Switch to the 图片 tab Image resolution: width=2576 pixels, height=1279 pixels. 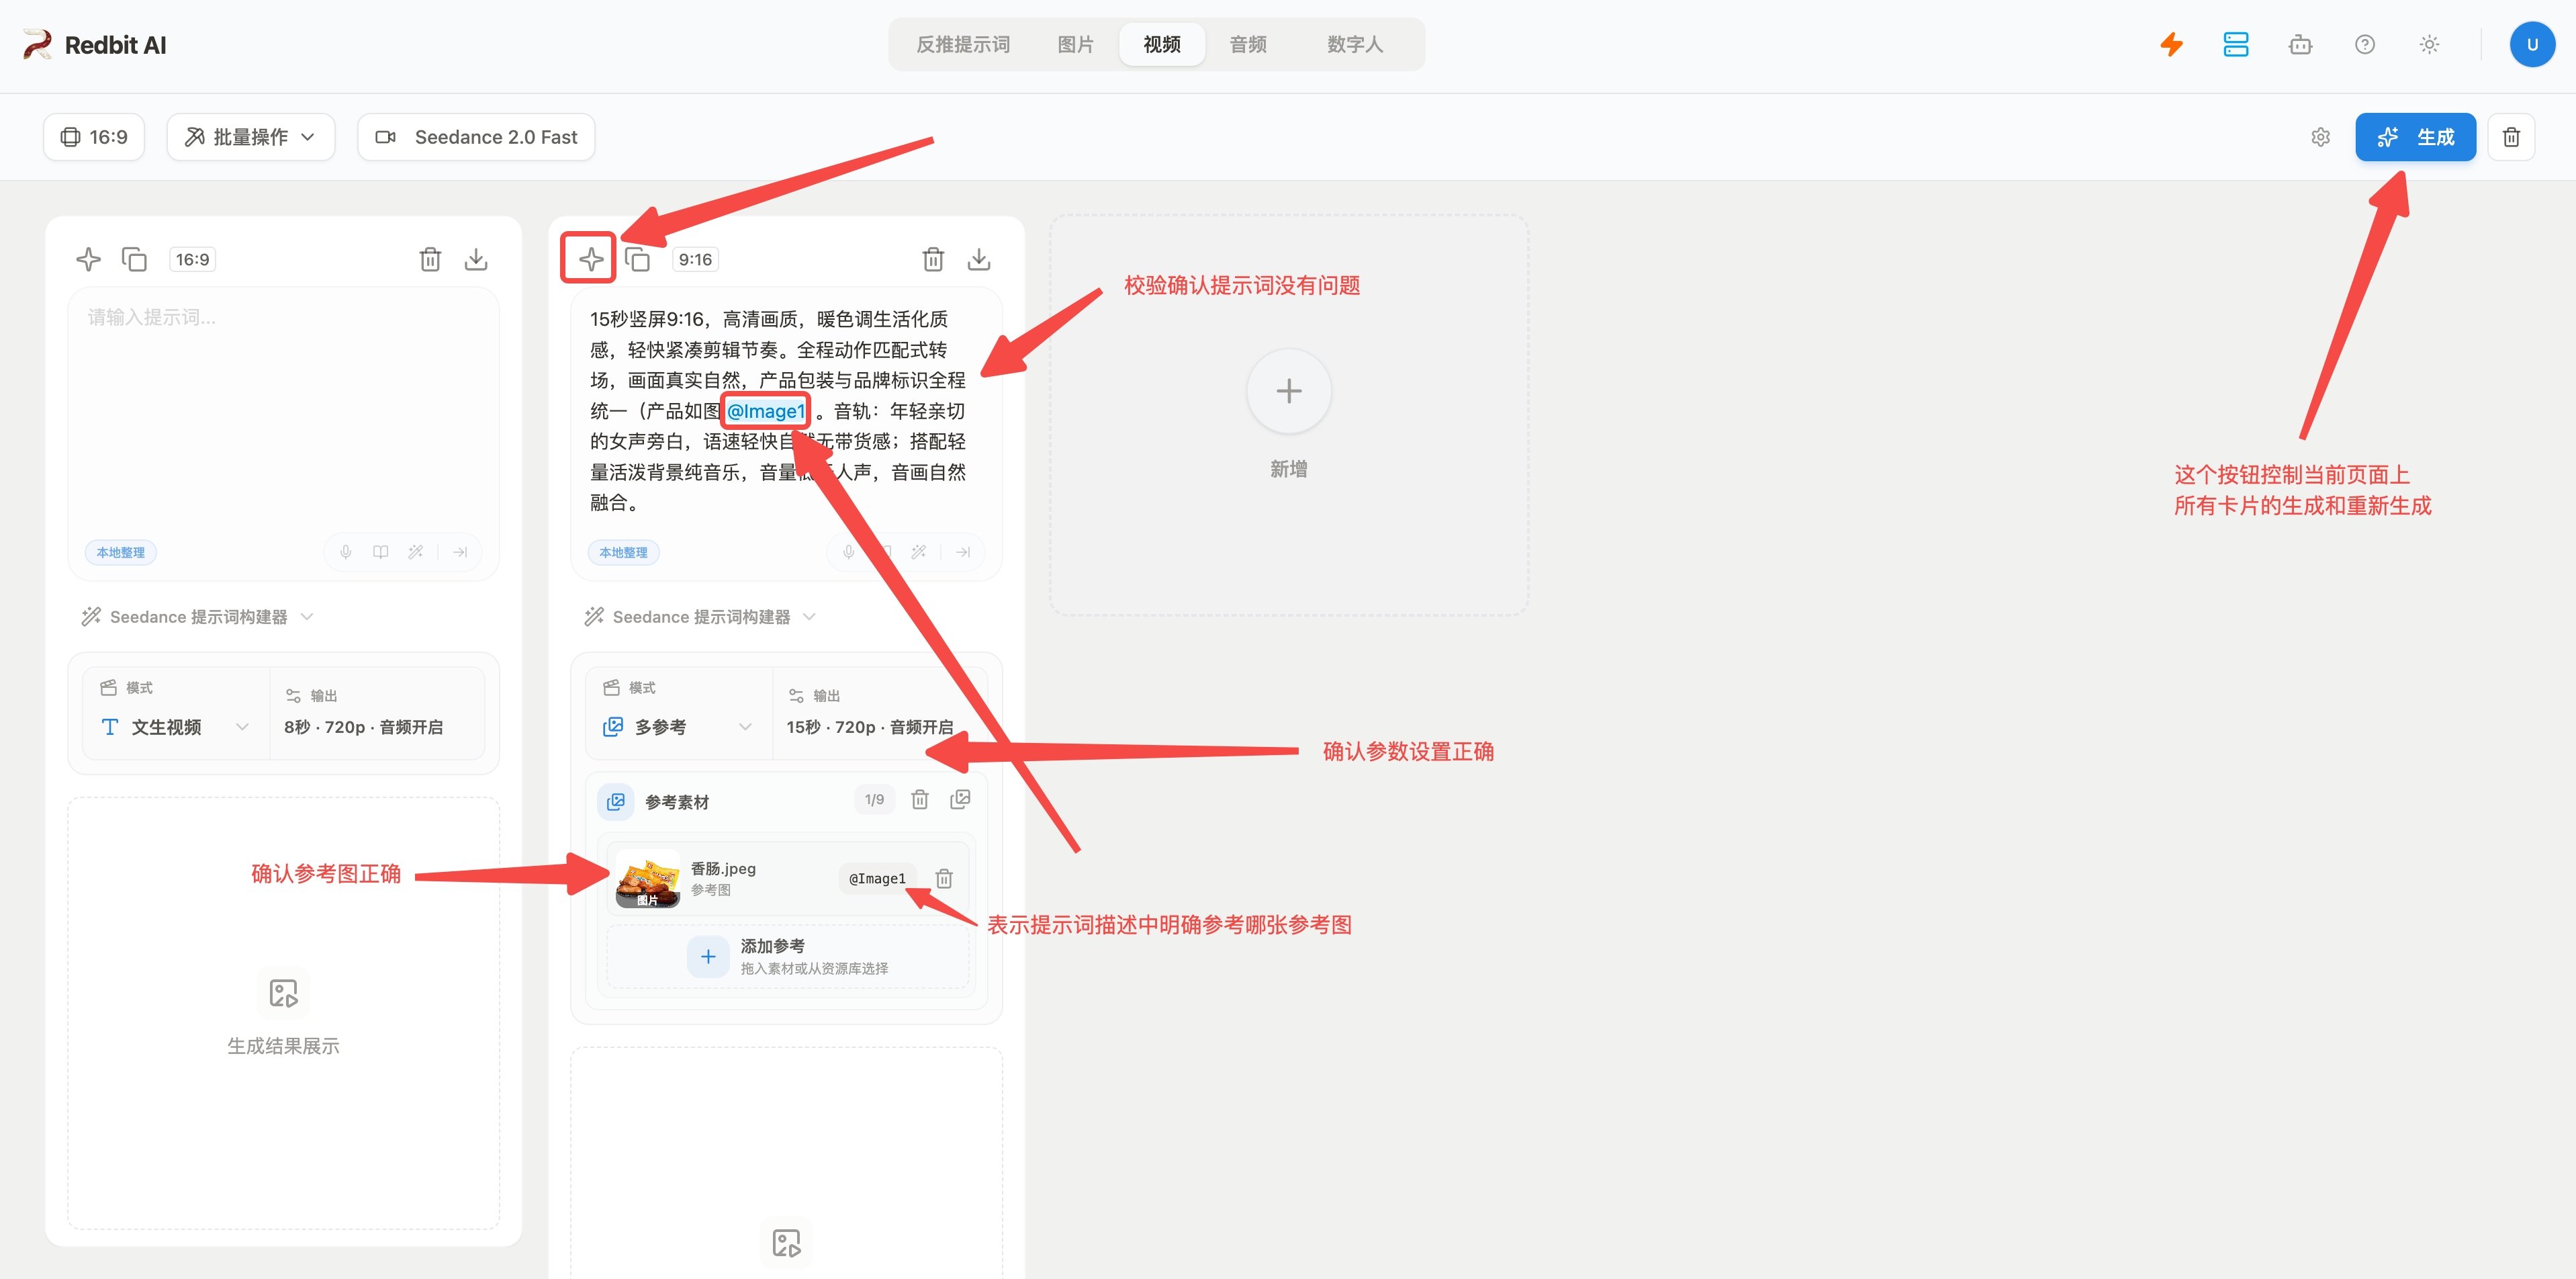(x=1075, y=44)
